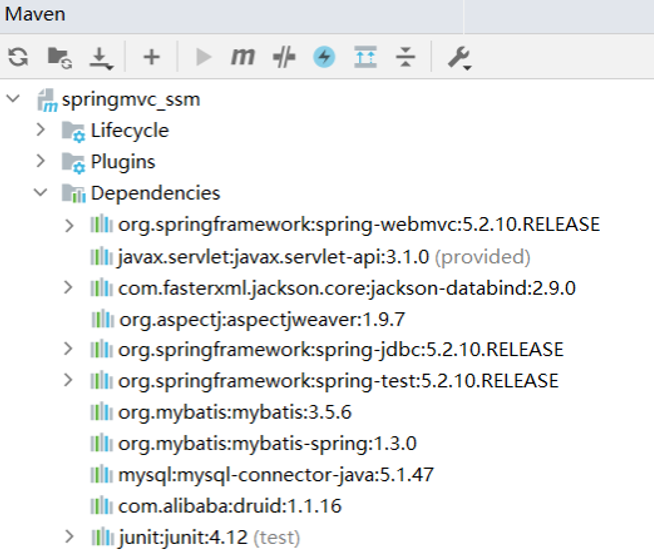The height and width of the screenshot is (557, 654).
Task: Expand junit:junit:4.12 dependency chevron
Action: [x=69, y=537]
